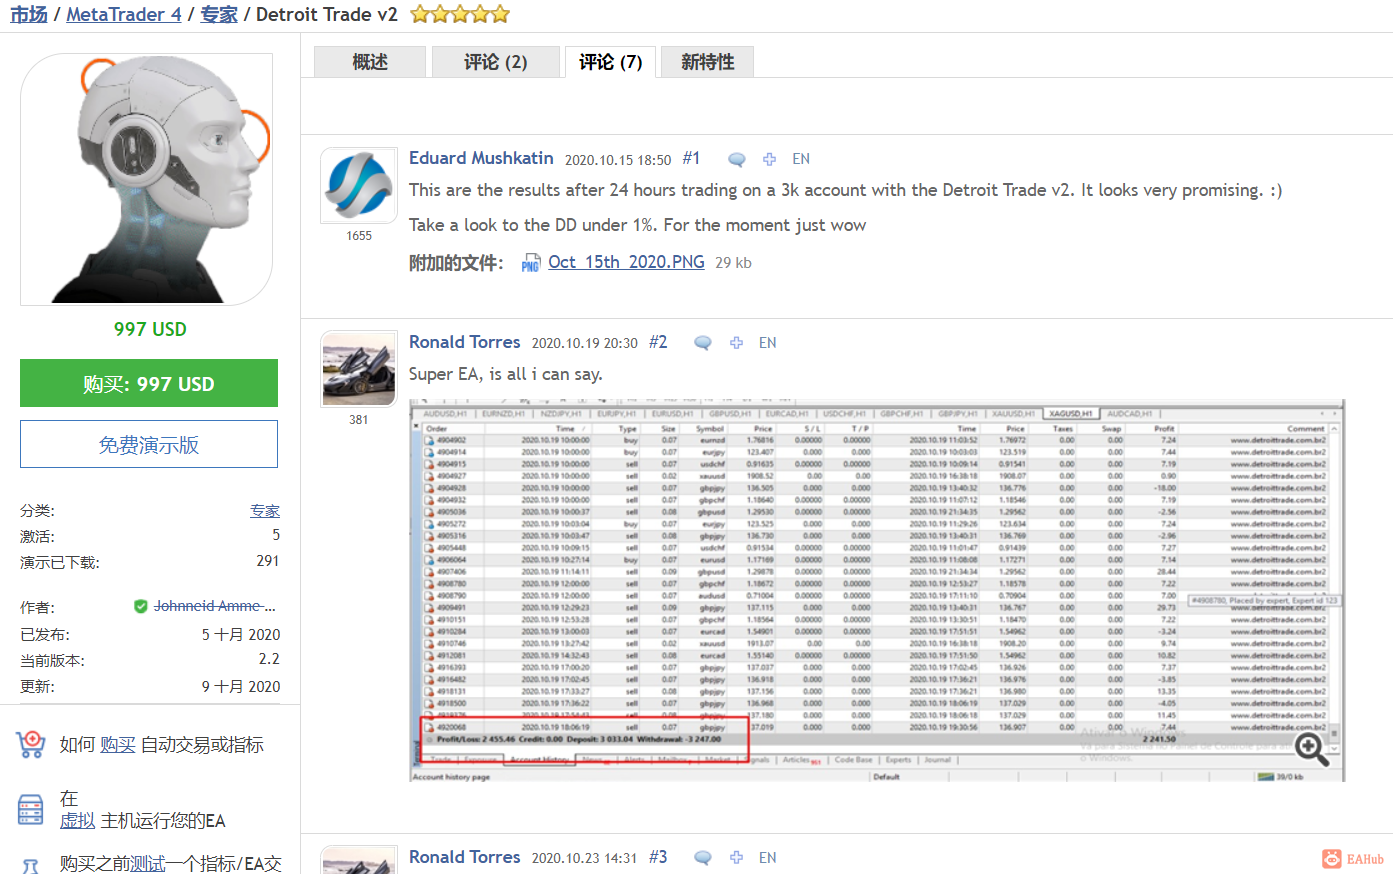Open the 评论 (2) tab
This screenshot has width=1393, height=874.
coord(495,62)
